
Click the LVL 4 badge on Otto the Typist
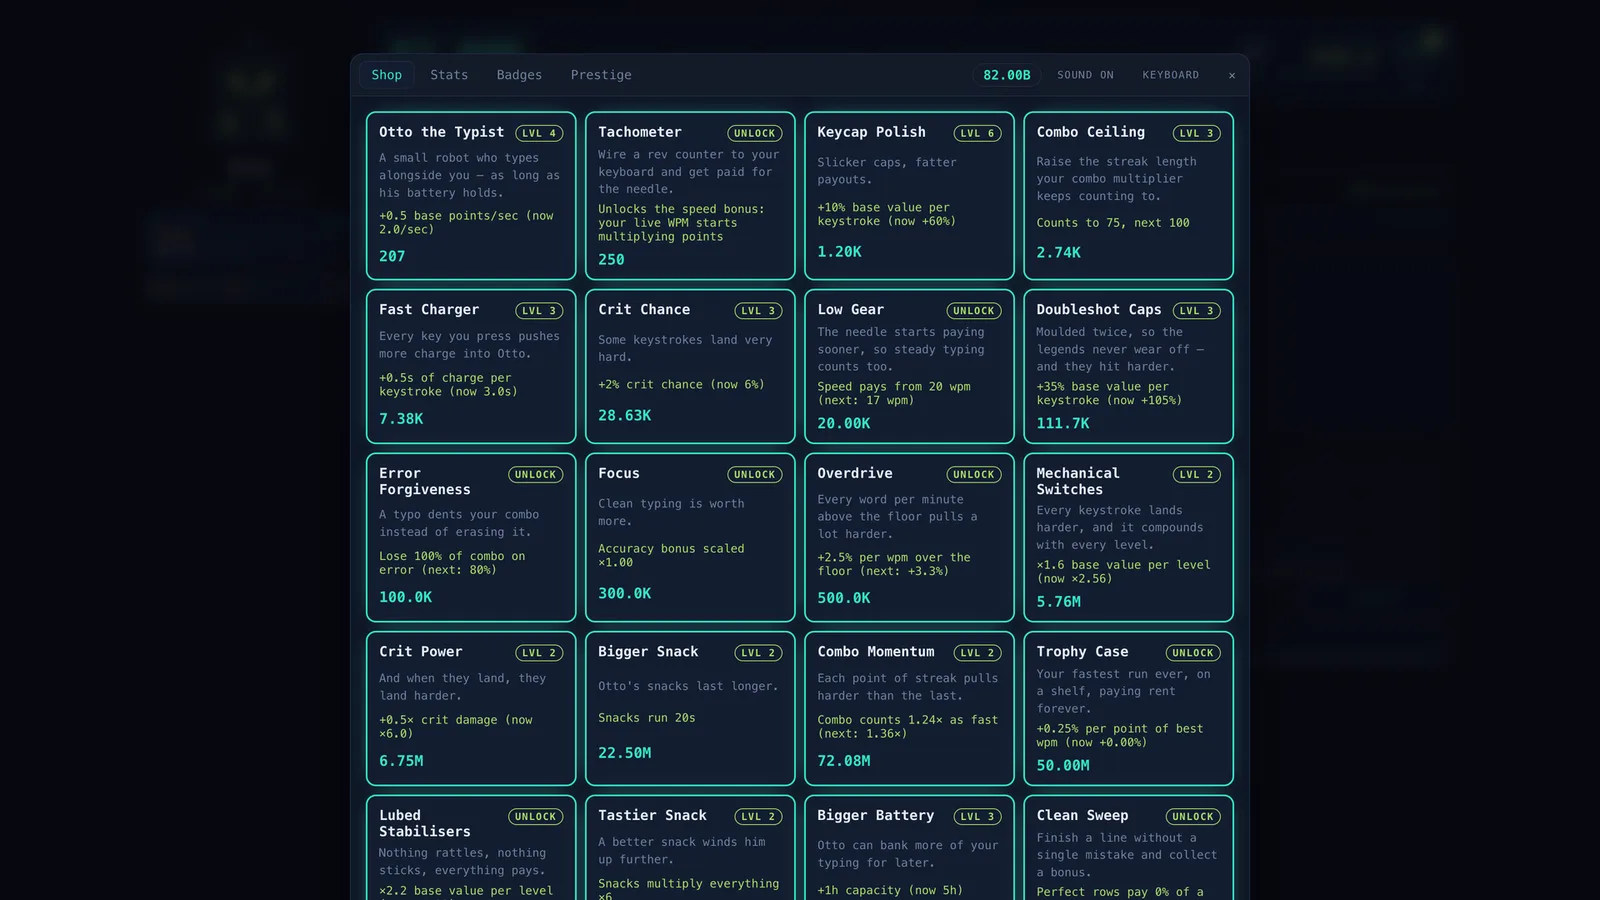click(539, 133)
